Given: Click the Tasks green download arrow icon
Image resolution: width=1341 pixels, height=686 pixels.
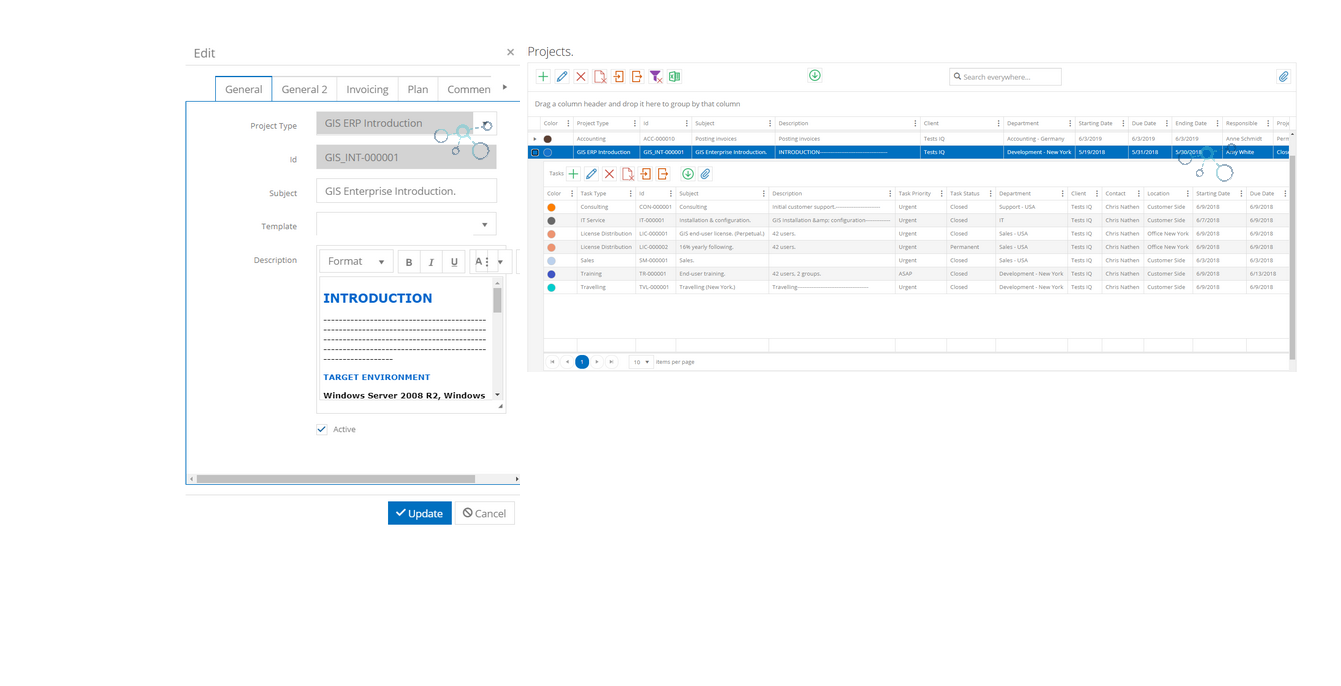Looking at the screenshot, I should (x=688, y=174).
